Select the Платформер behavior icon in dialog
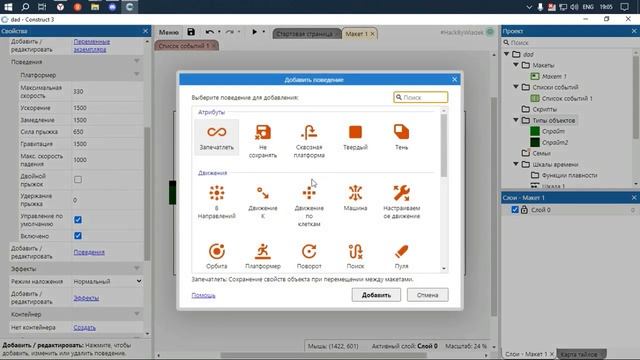This screenshot has width=640, height=360. [262, 251]
